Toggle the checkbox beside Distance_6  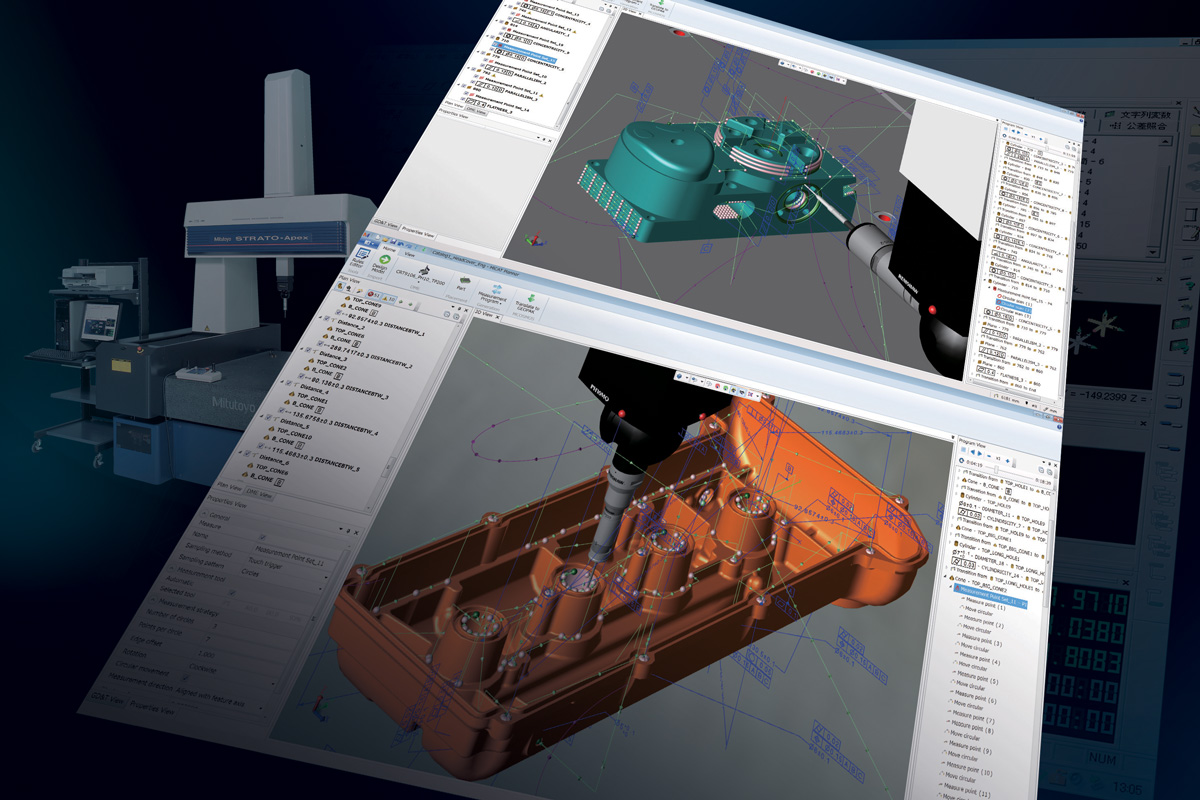[247, 453]
